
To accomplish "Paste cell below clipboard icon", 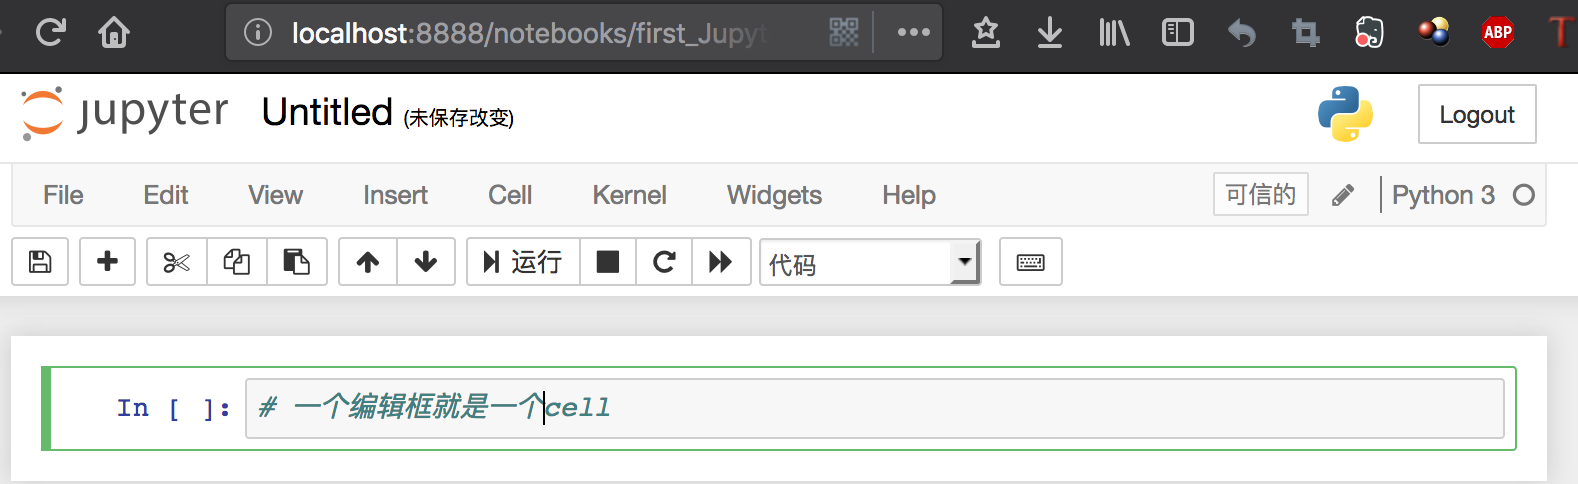I will tap(297, 262).
